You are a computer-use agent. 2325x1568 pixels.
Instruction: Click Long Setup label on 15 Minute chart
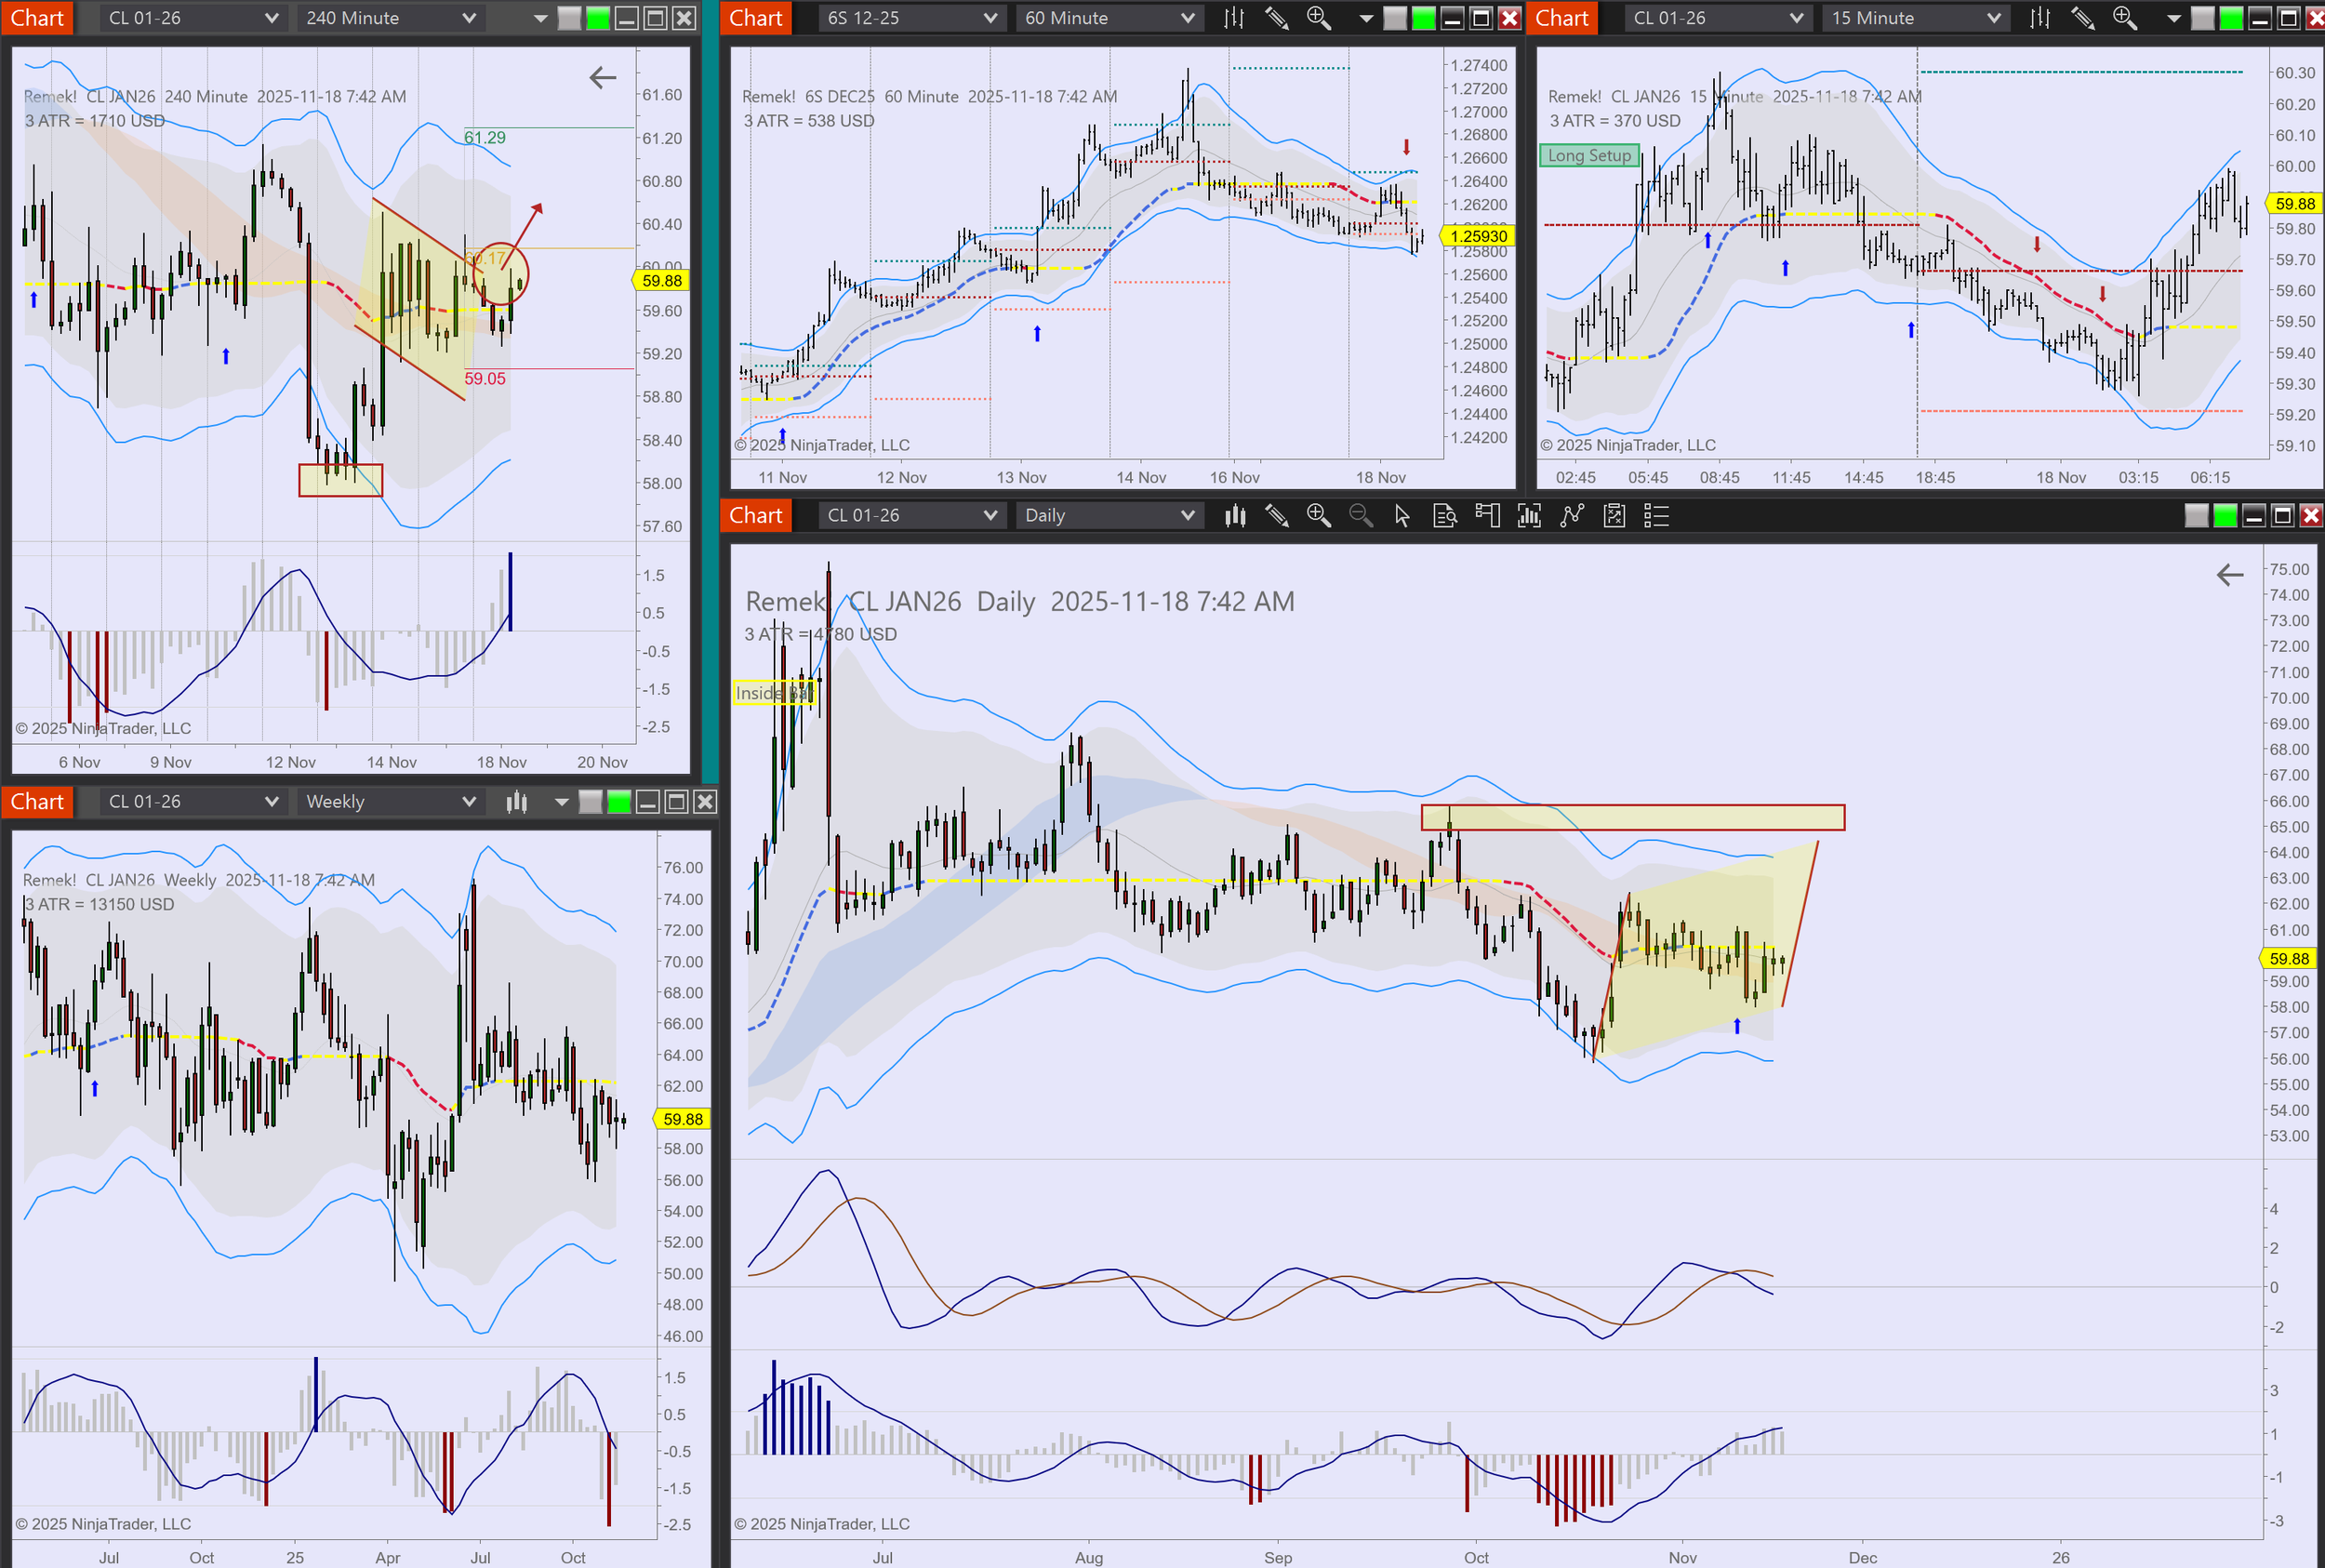(x=1588, y=156)
